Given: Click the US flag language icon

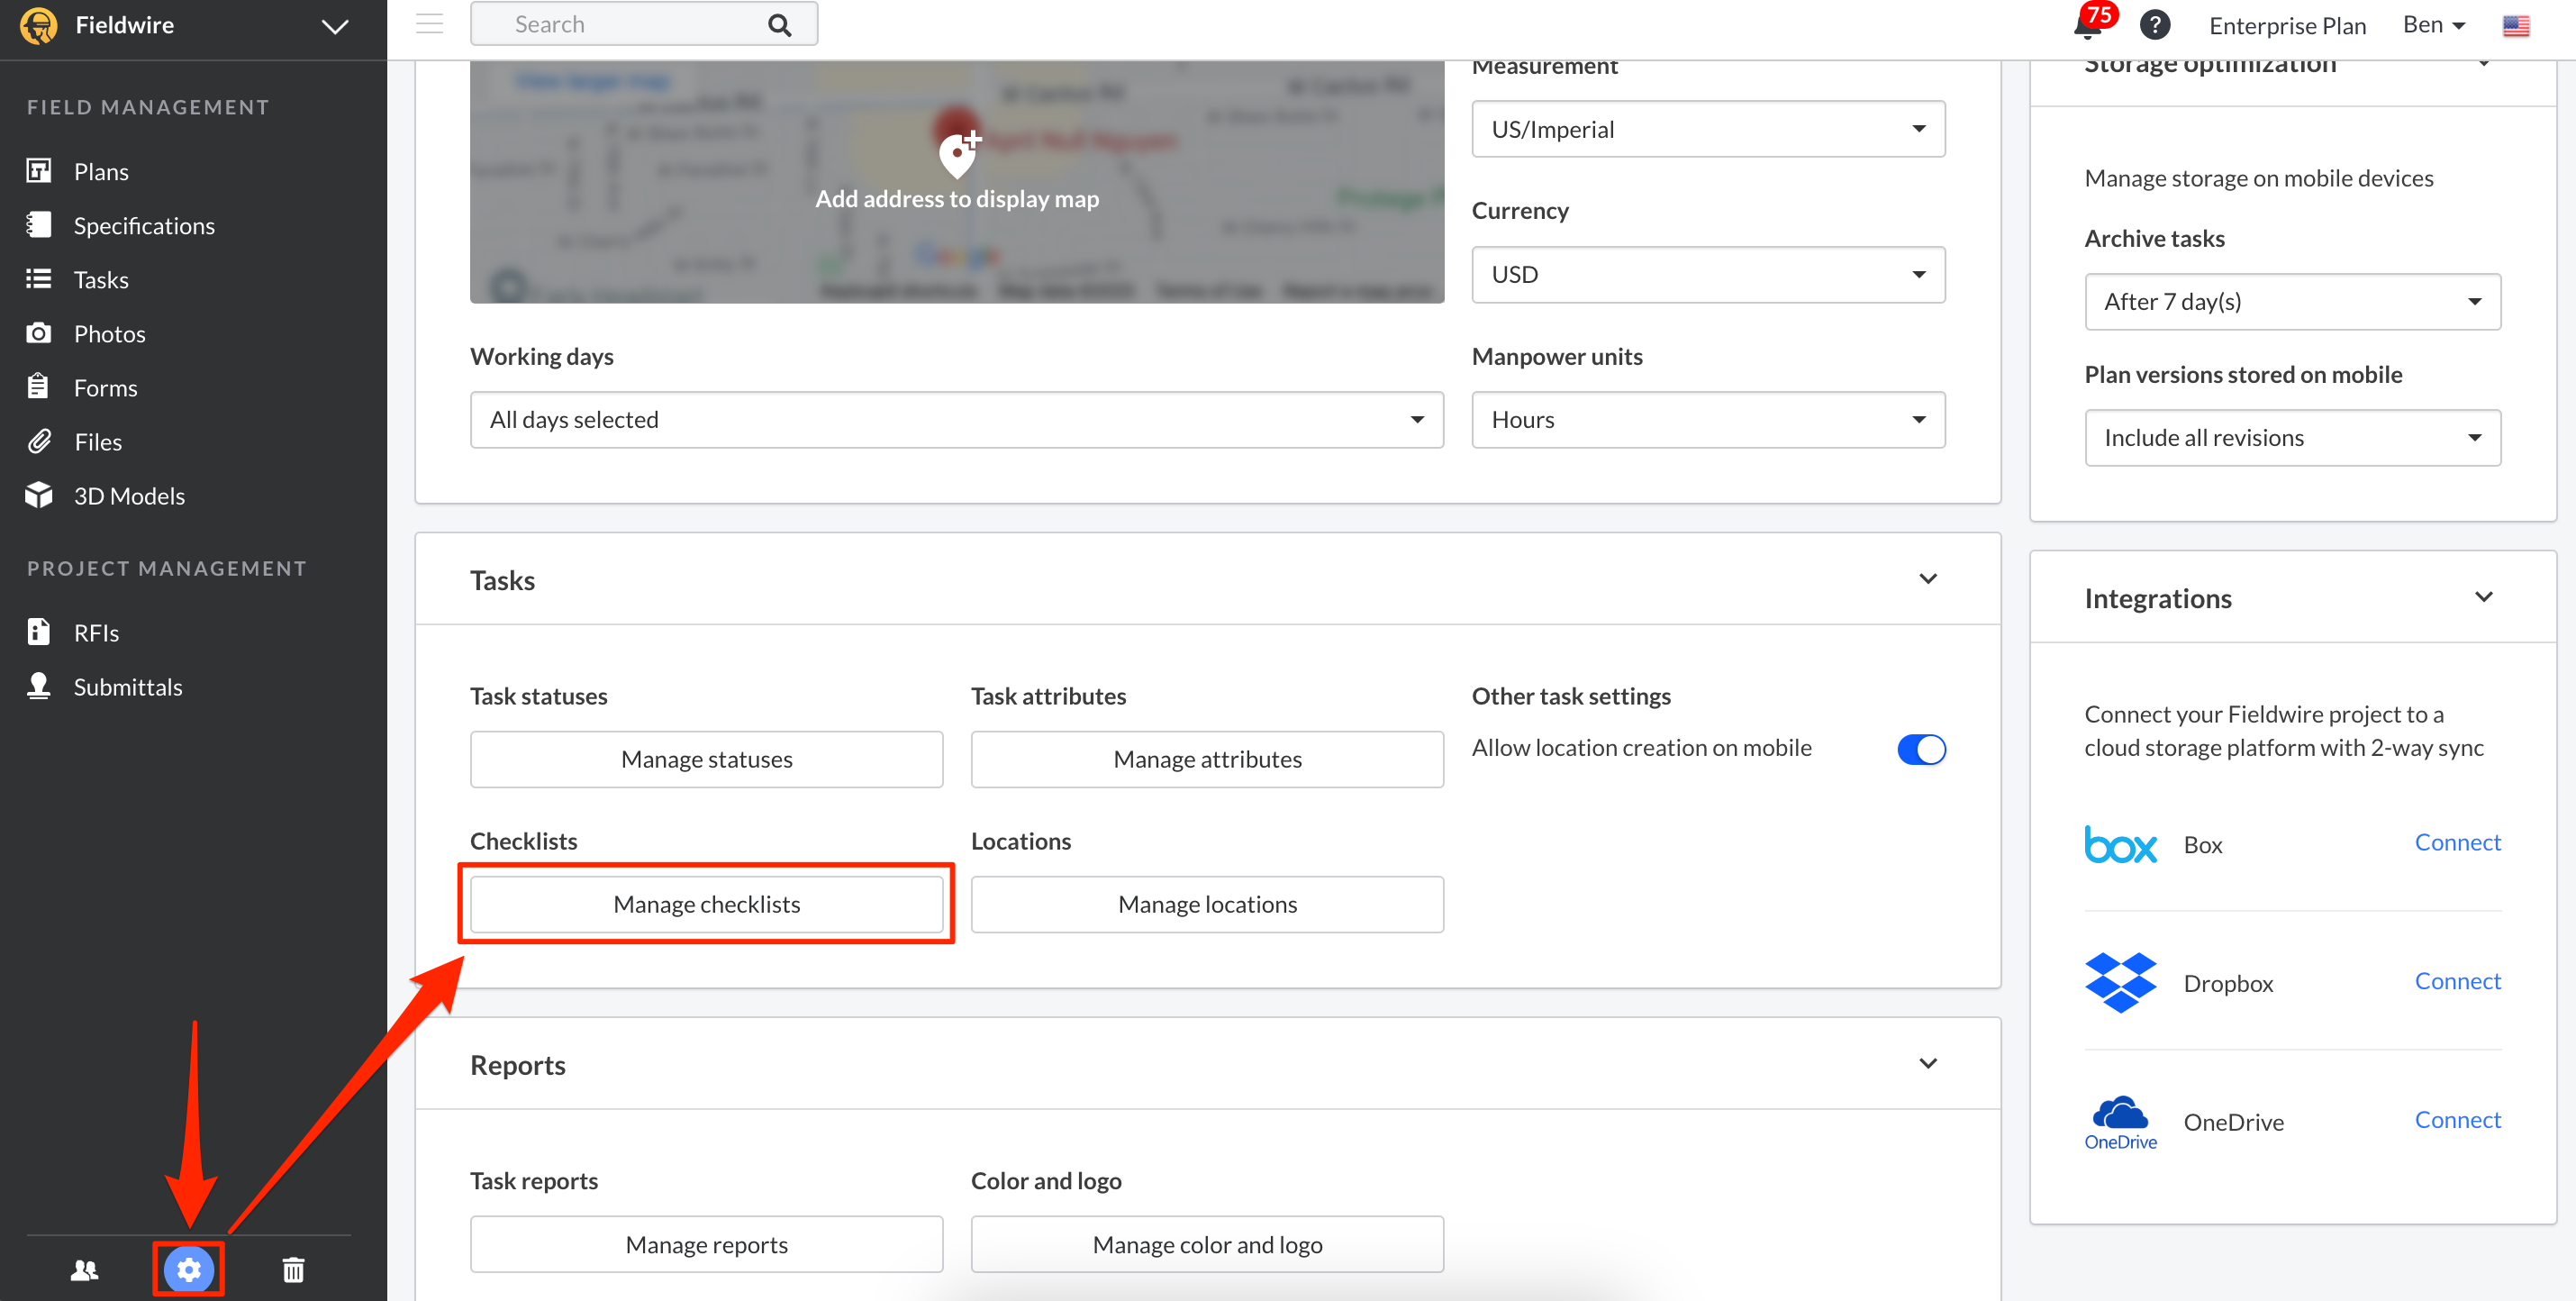Looking at the screenshot, I should tap(2516, 26).
